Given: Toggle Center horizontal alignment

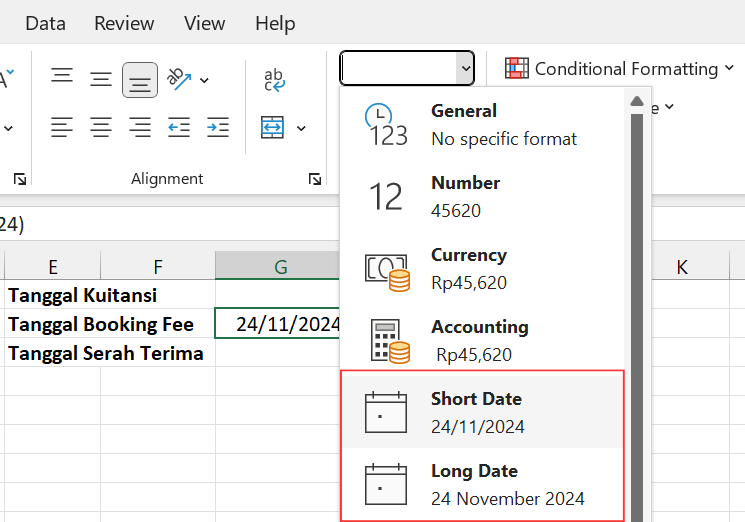Looking at the screenshot, I should pos(101,127).
